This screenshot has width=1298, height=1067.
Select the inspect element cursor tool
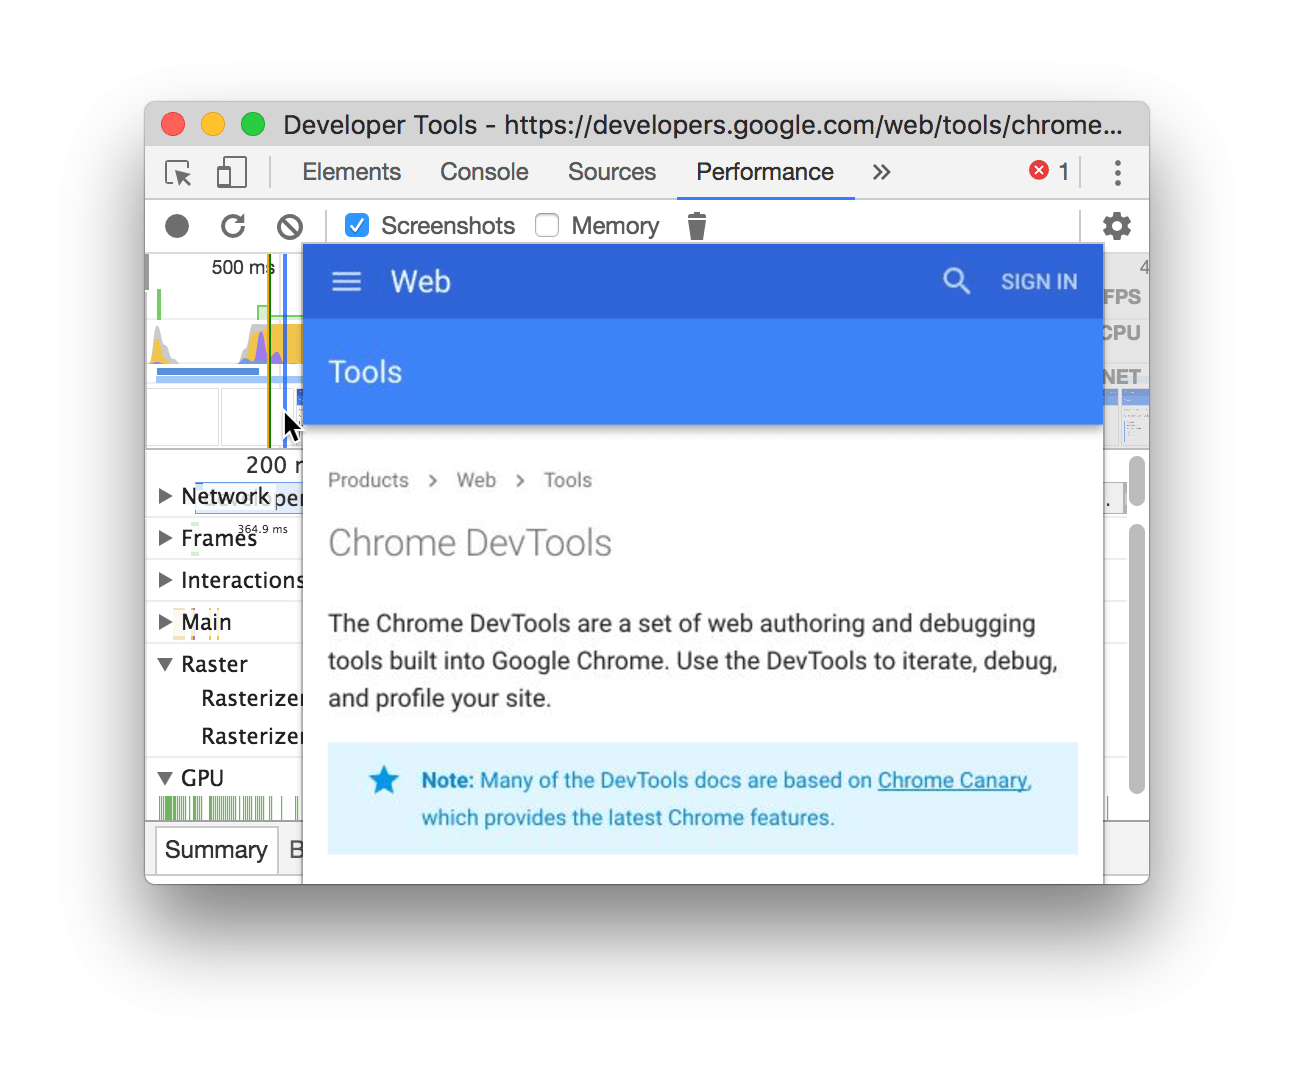177,172
